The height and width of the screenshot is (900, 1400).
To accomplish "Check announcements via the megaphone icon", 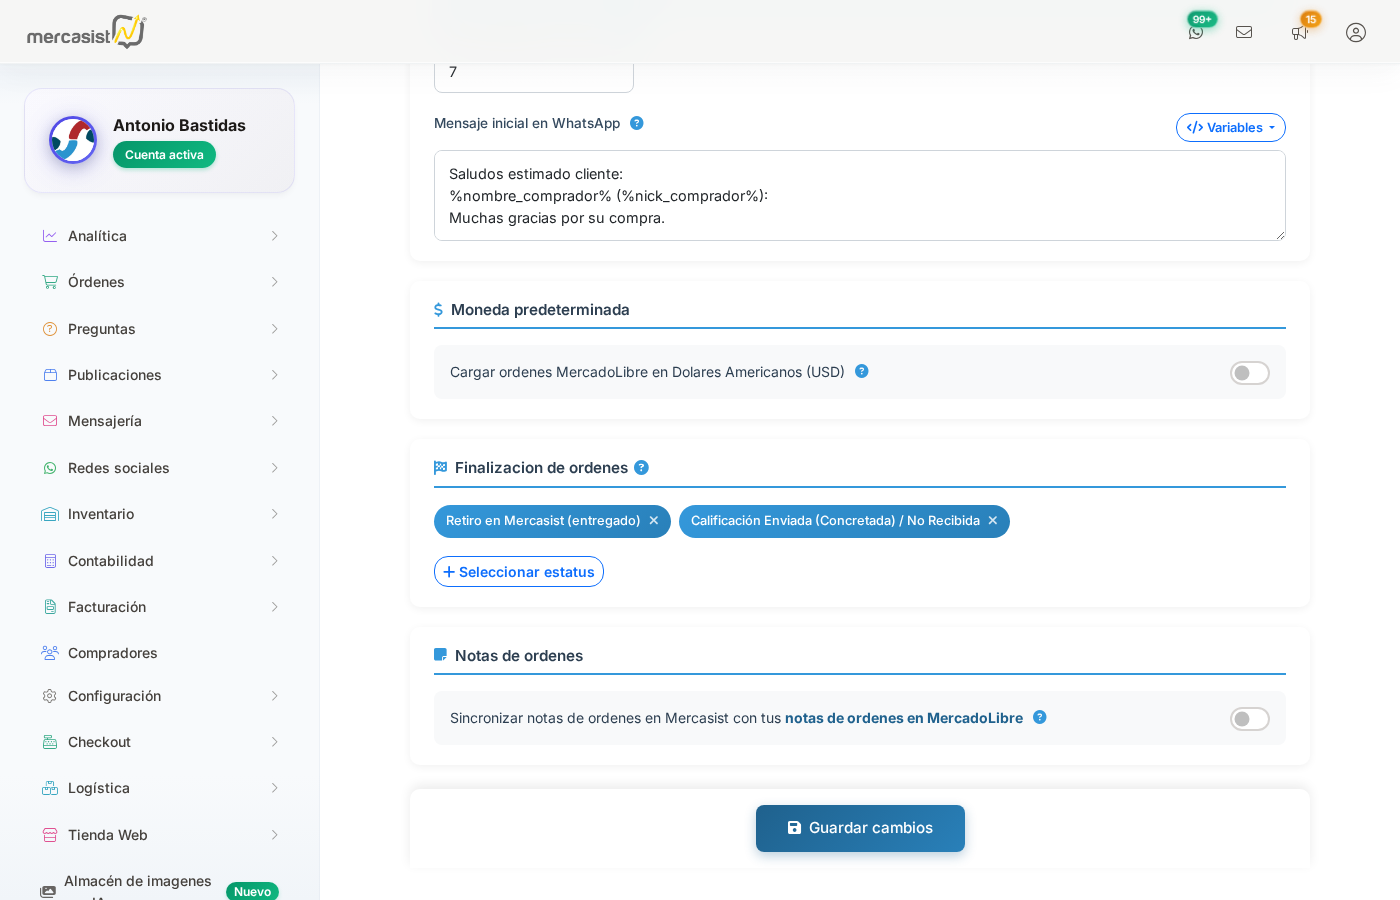I will pyautogui.click(x=1299, y=32).
